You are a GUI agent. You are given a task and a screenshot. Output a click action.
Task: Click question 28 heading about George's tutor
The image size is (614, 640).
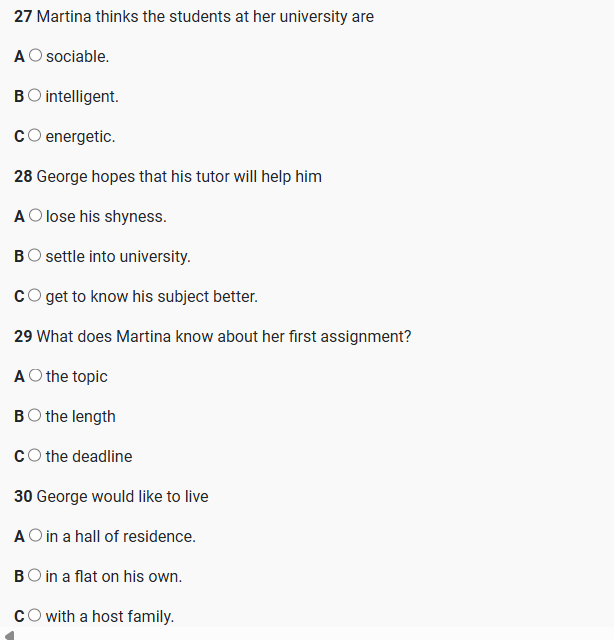tap(168, 177)
